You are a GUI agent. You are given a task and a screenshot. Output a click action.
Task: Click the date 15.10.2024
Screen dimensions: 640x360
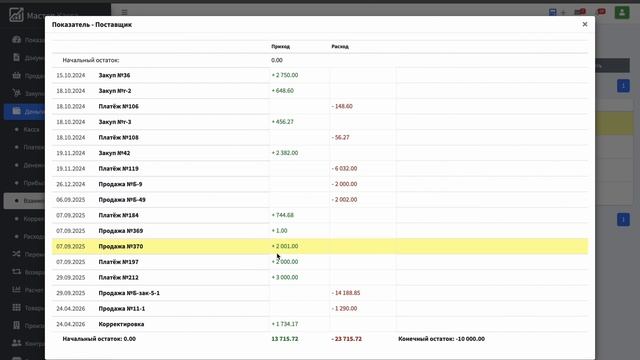tap(71, 75)
